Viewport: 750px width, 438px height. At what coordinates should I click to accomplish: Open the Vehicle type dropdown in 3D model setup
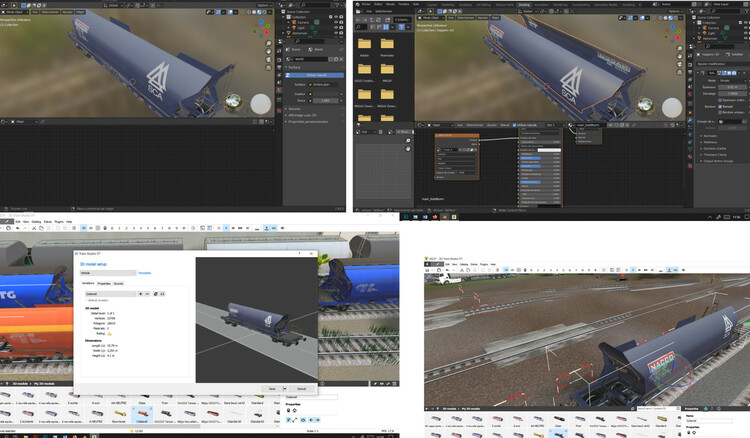point(108,273)
